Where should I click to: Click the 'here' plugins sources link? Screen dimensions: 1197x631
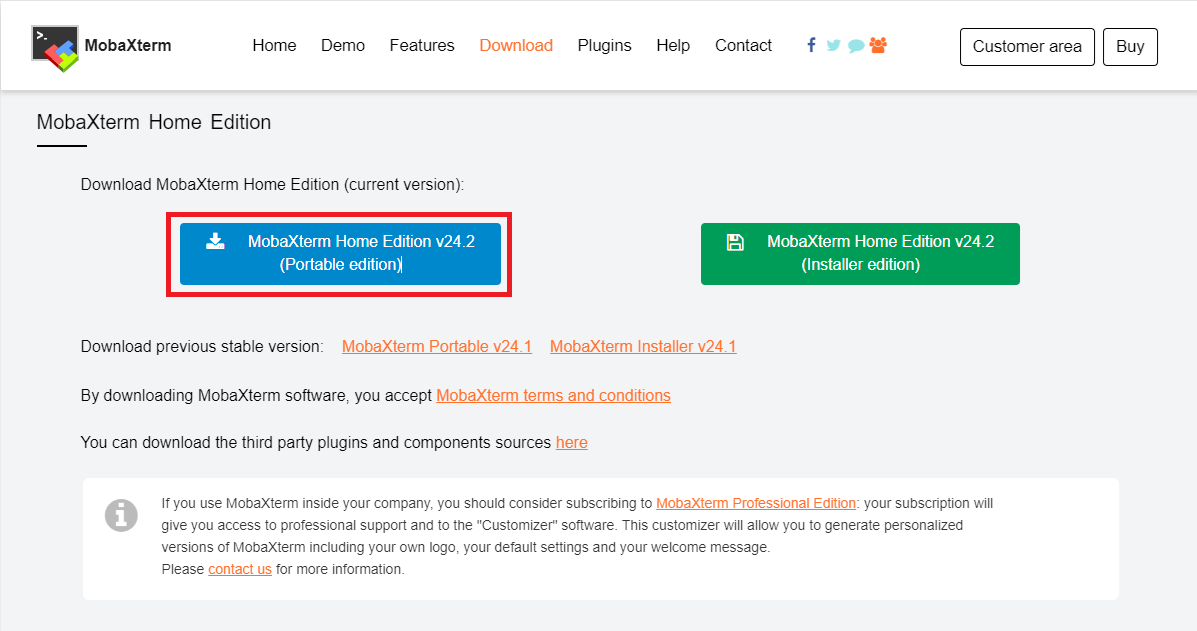[572, 443]
